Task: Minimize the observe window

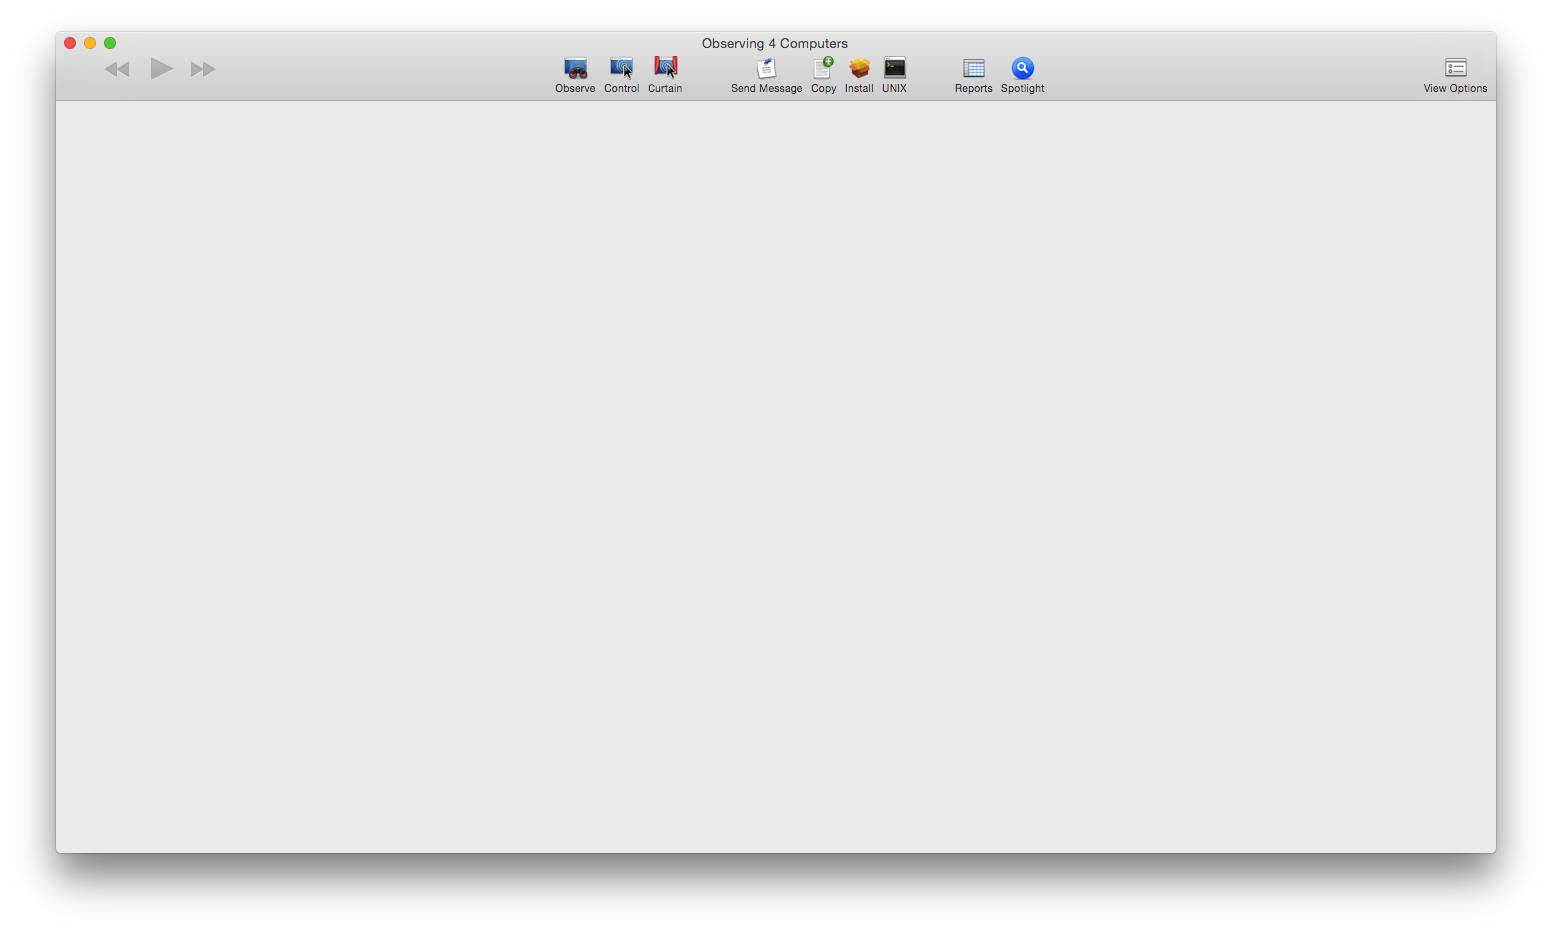Action: coord(90,43)
